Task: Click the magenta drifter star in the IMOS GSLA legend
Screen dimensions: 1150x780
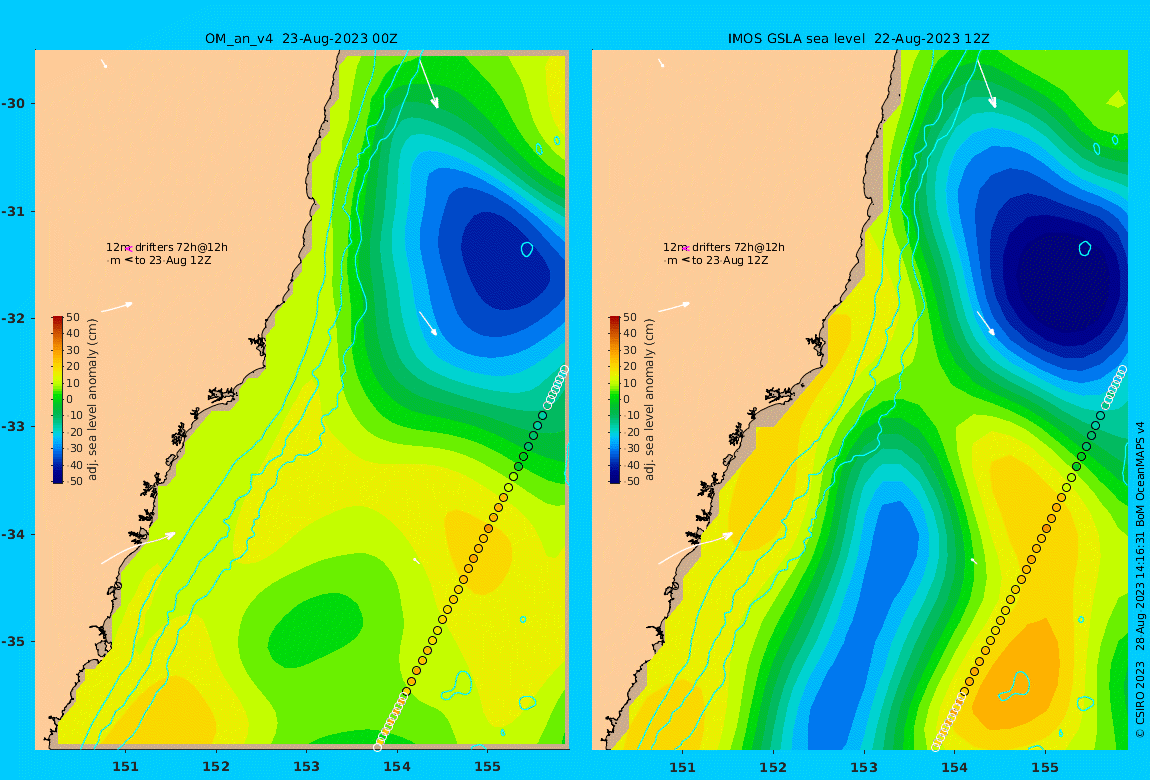Action: click(686, 249)
